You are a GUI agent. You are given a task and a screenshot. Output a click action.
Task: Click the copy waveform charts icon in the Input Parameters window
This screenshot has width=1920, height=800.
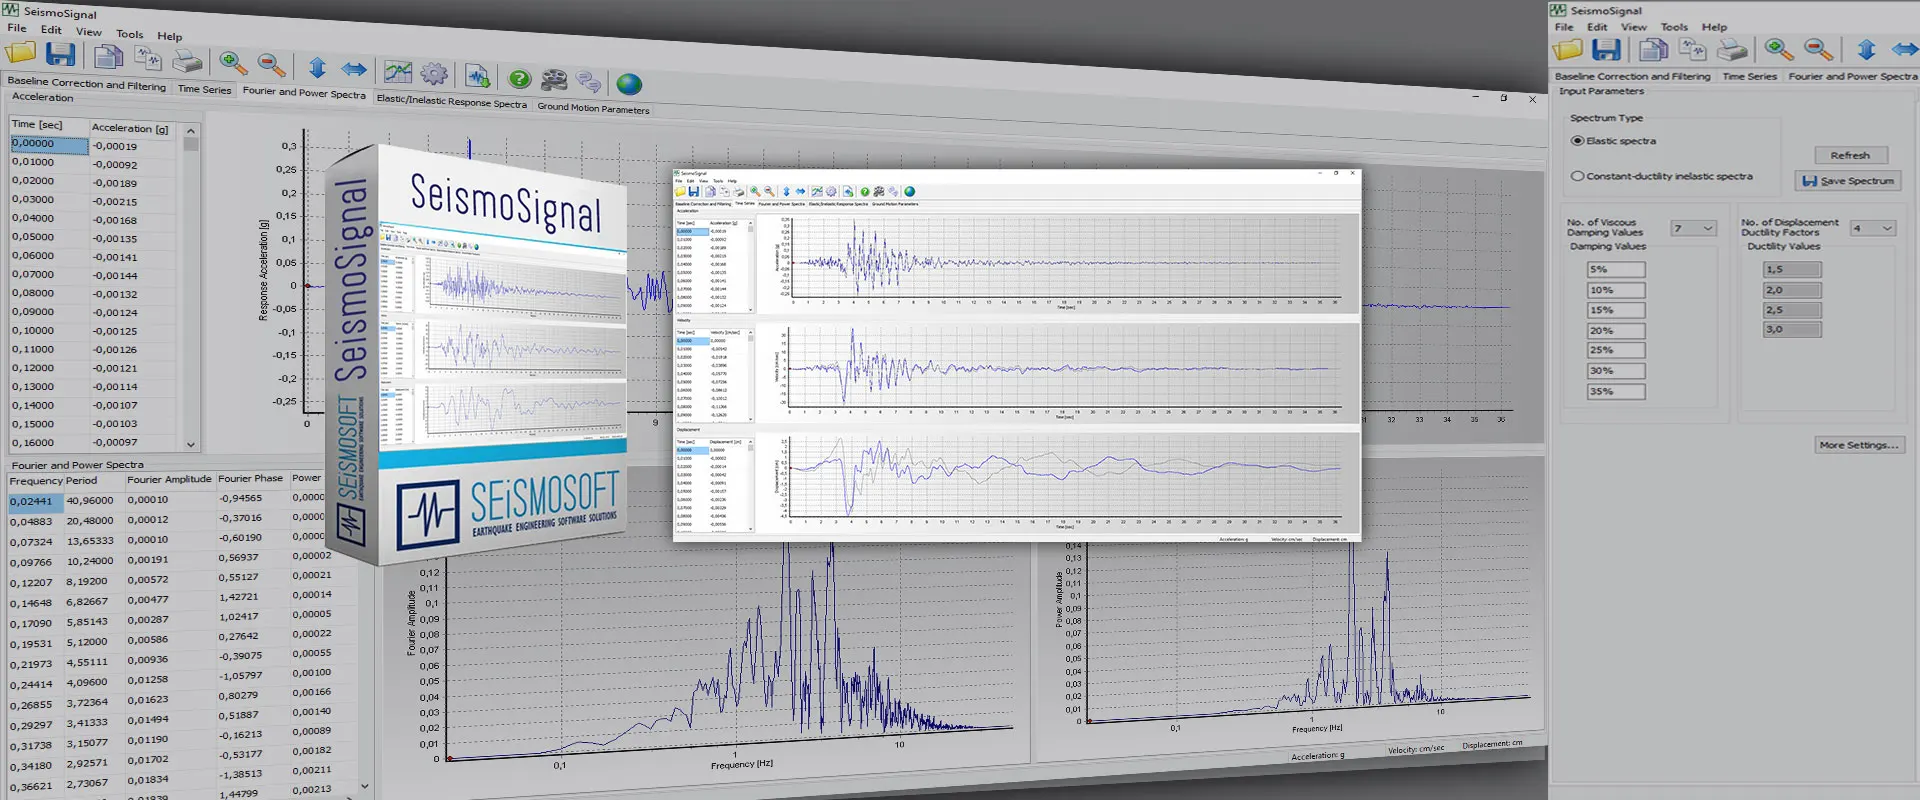tap(1692, 49)
